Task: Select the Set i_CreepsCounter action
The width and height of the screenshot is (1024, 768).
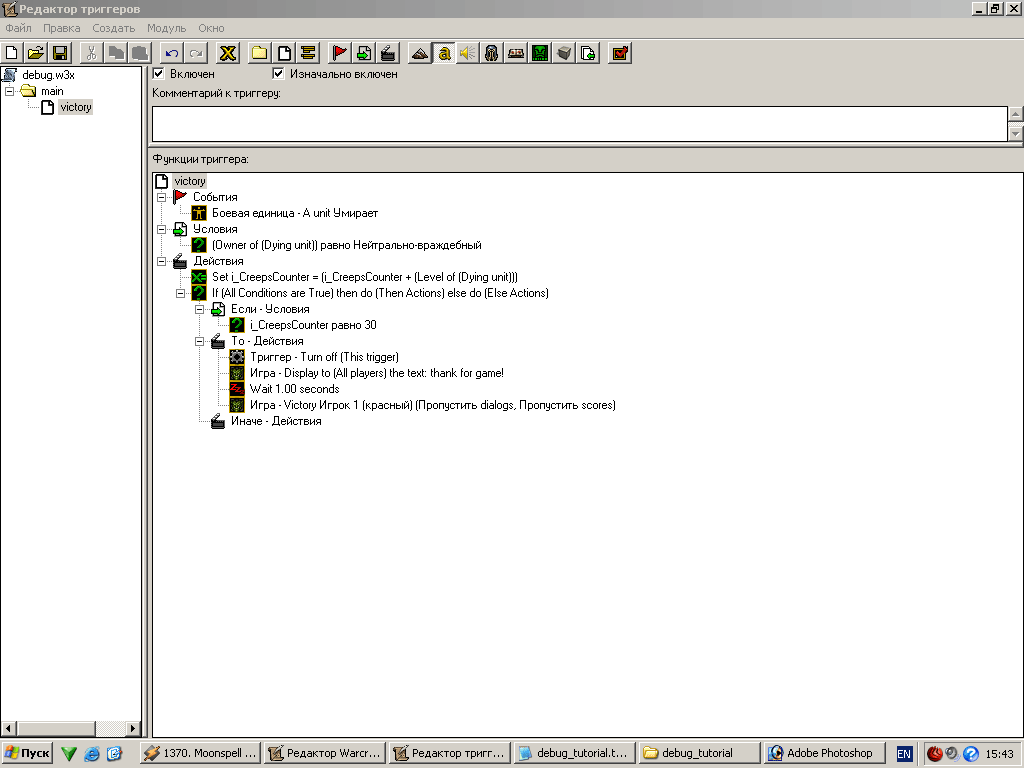Action: (364, 277)
